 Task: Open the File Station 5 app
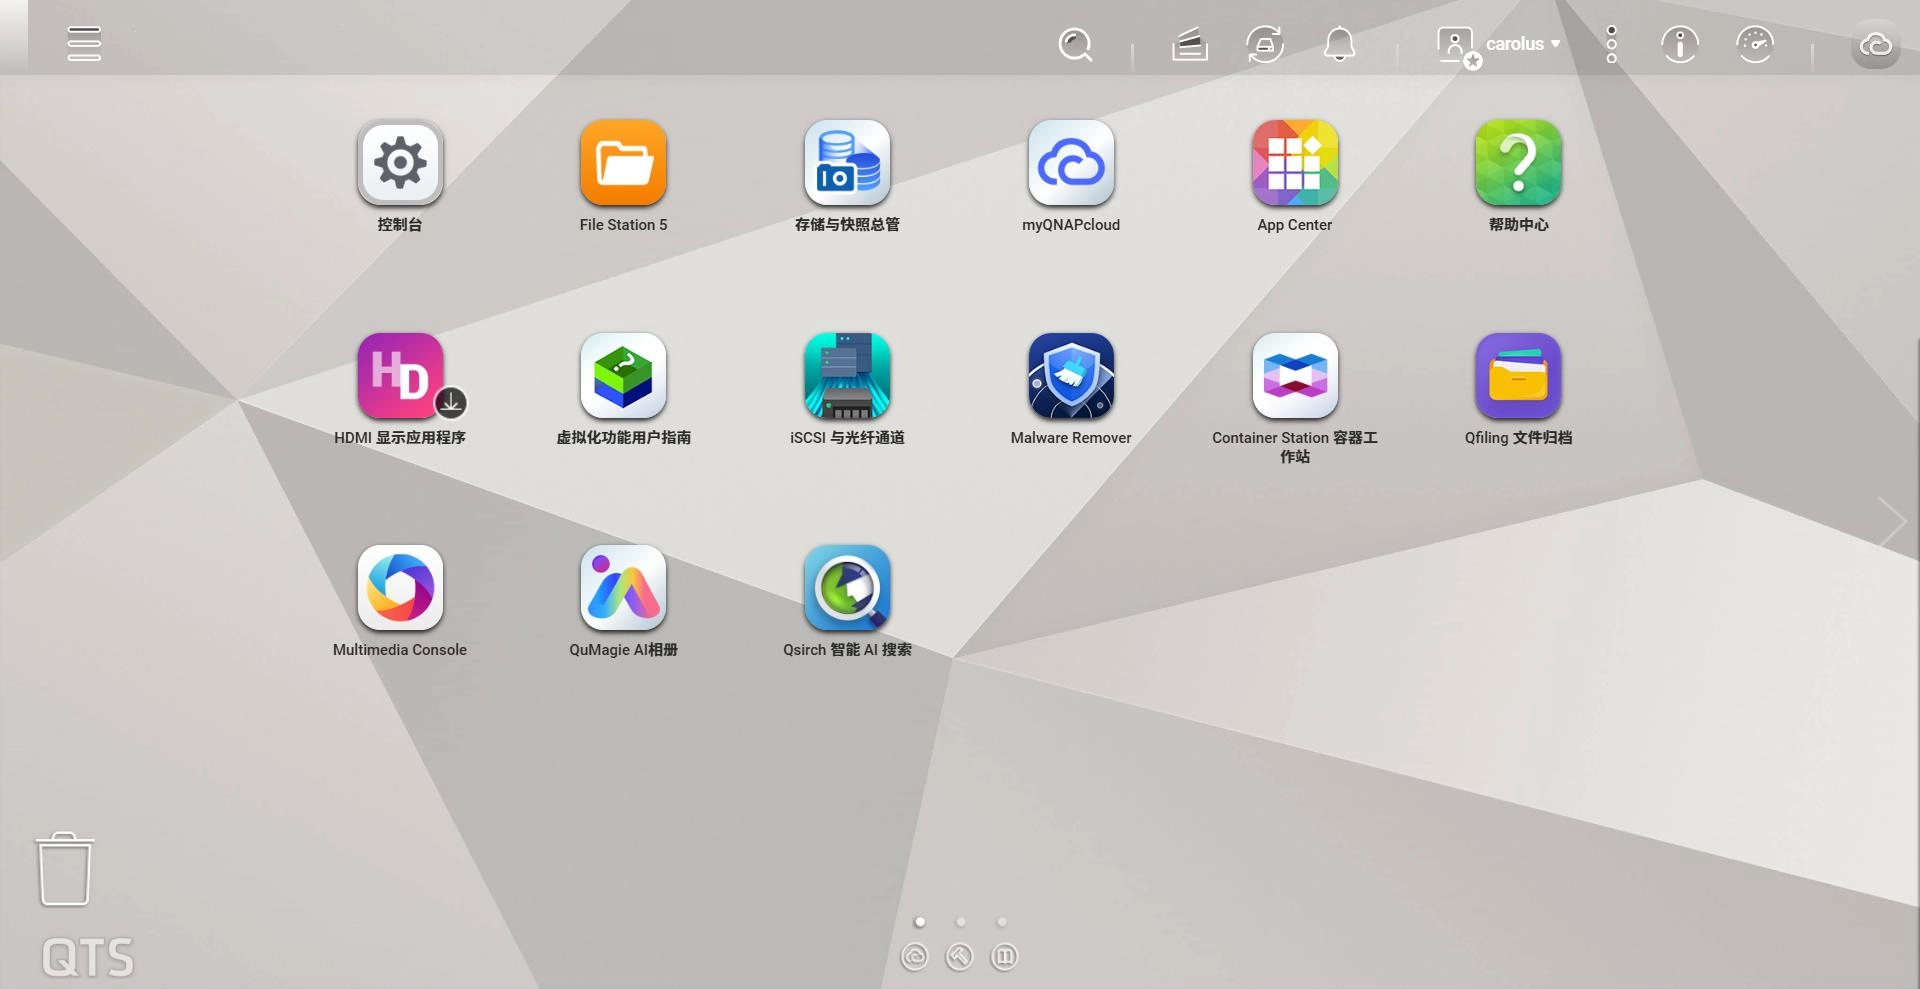click(x=623, y=163)
